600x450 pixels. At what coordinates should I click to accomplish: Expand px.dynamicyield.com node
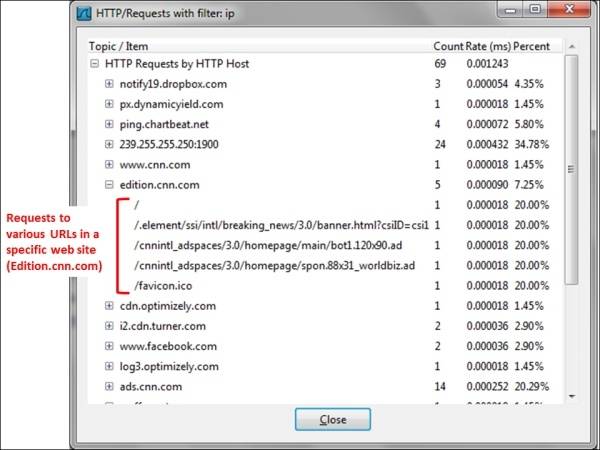109,104
